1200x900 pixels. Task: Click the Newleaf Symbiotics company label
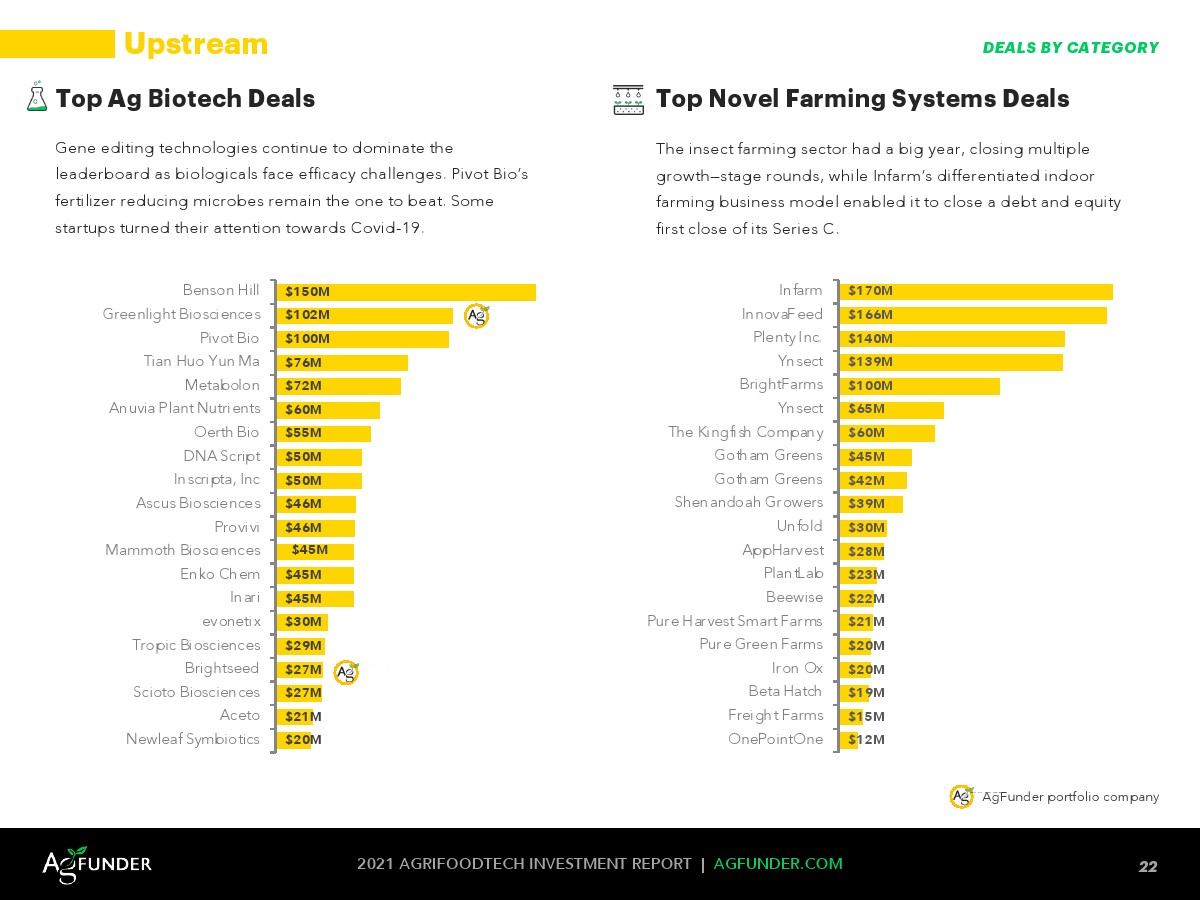tap(192, 740)
